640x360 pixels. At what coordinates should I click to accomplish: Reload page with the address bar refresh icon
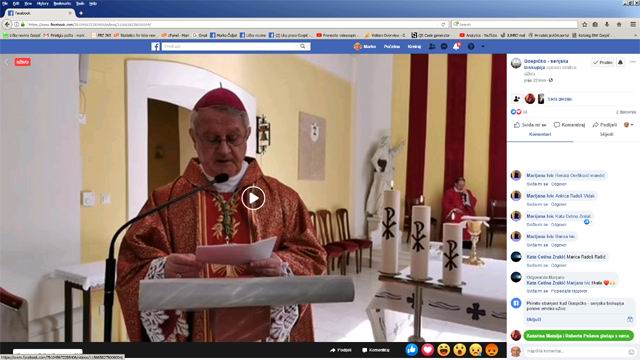pyautogui.click(x=443, y=24)
